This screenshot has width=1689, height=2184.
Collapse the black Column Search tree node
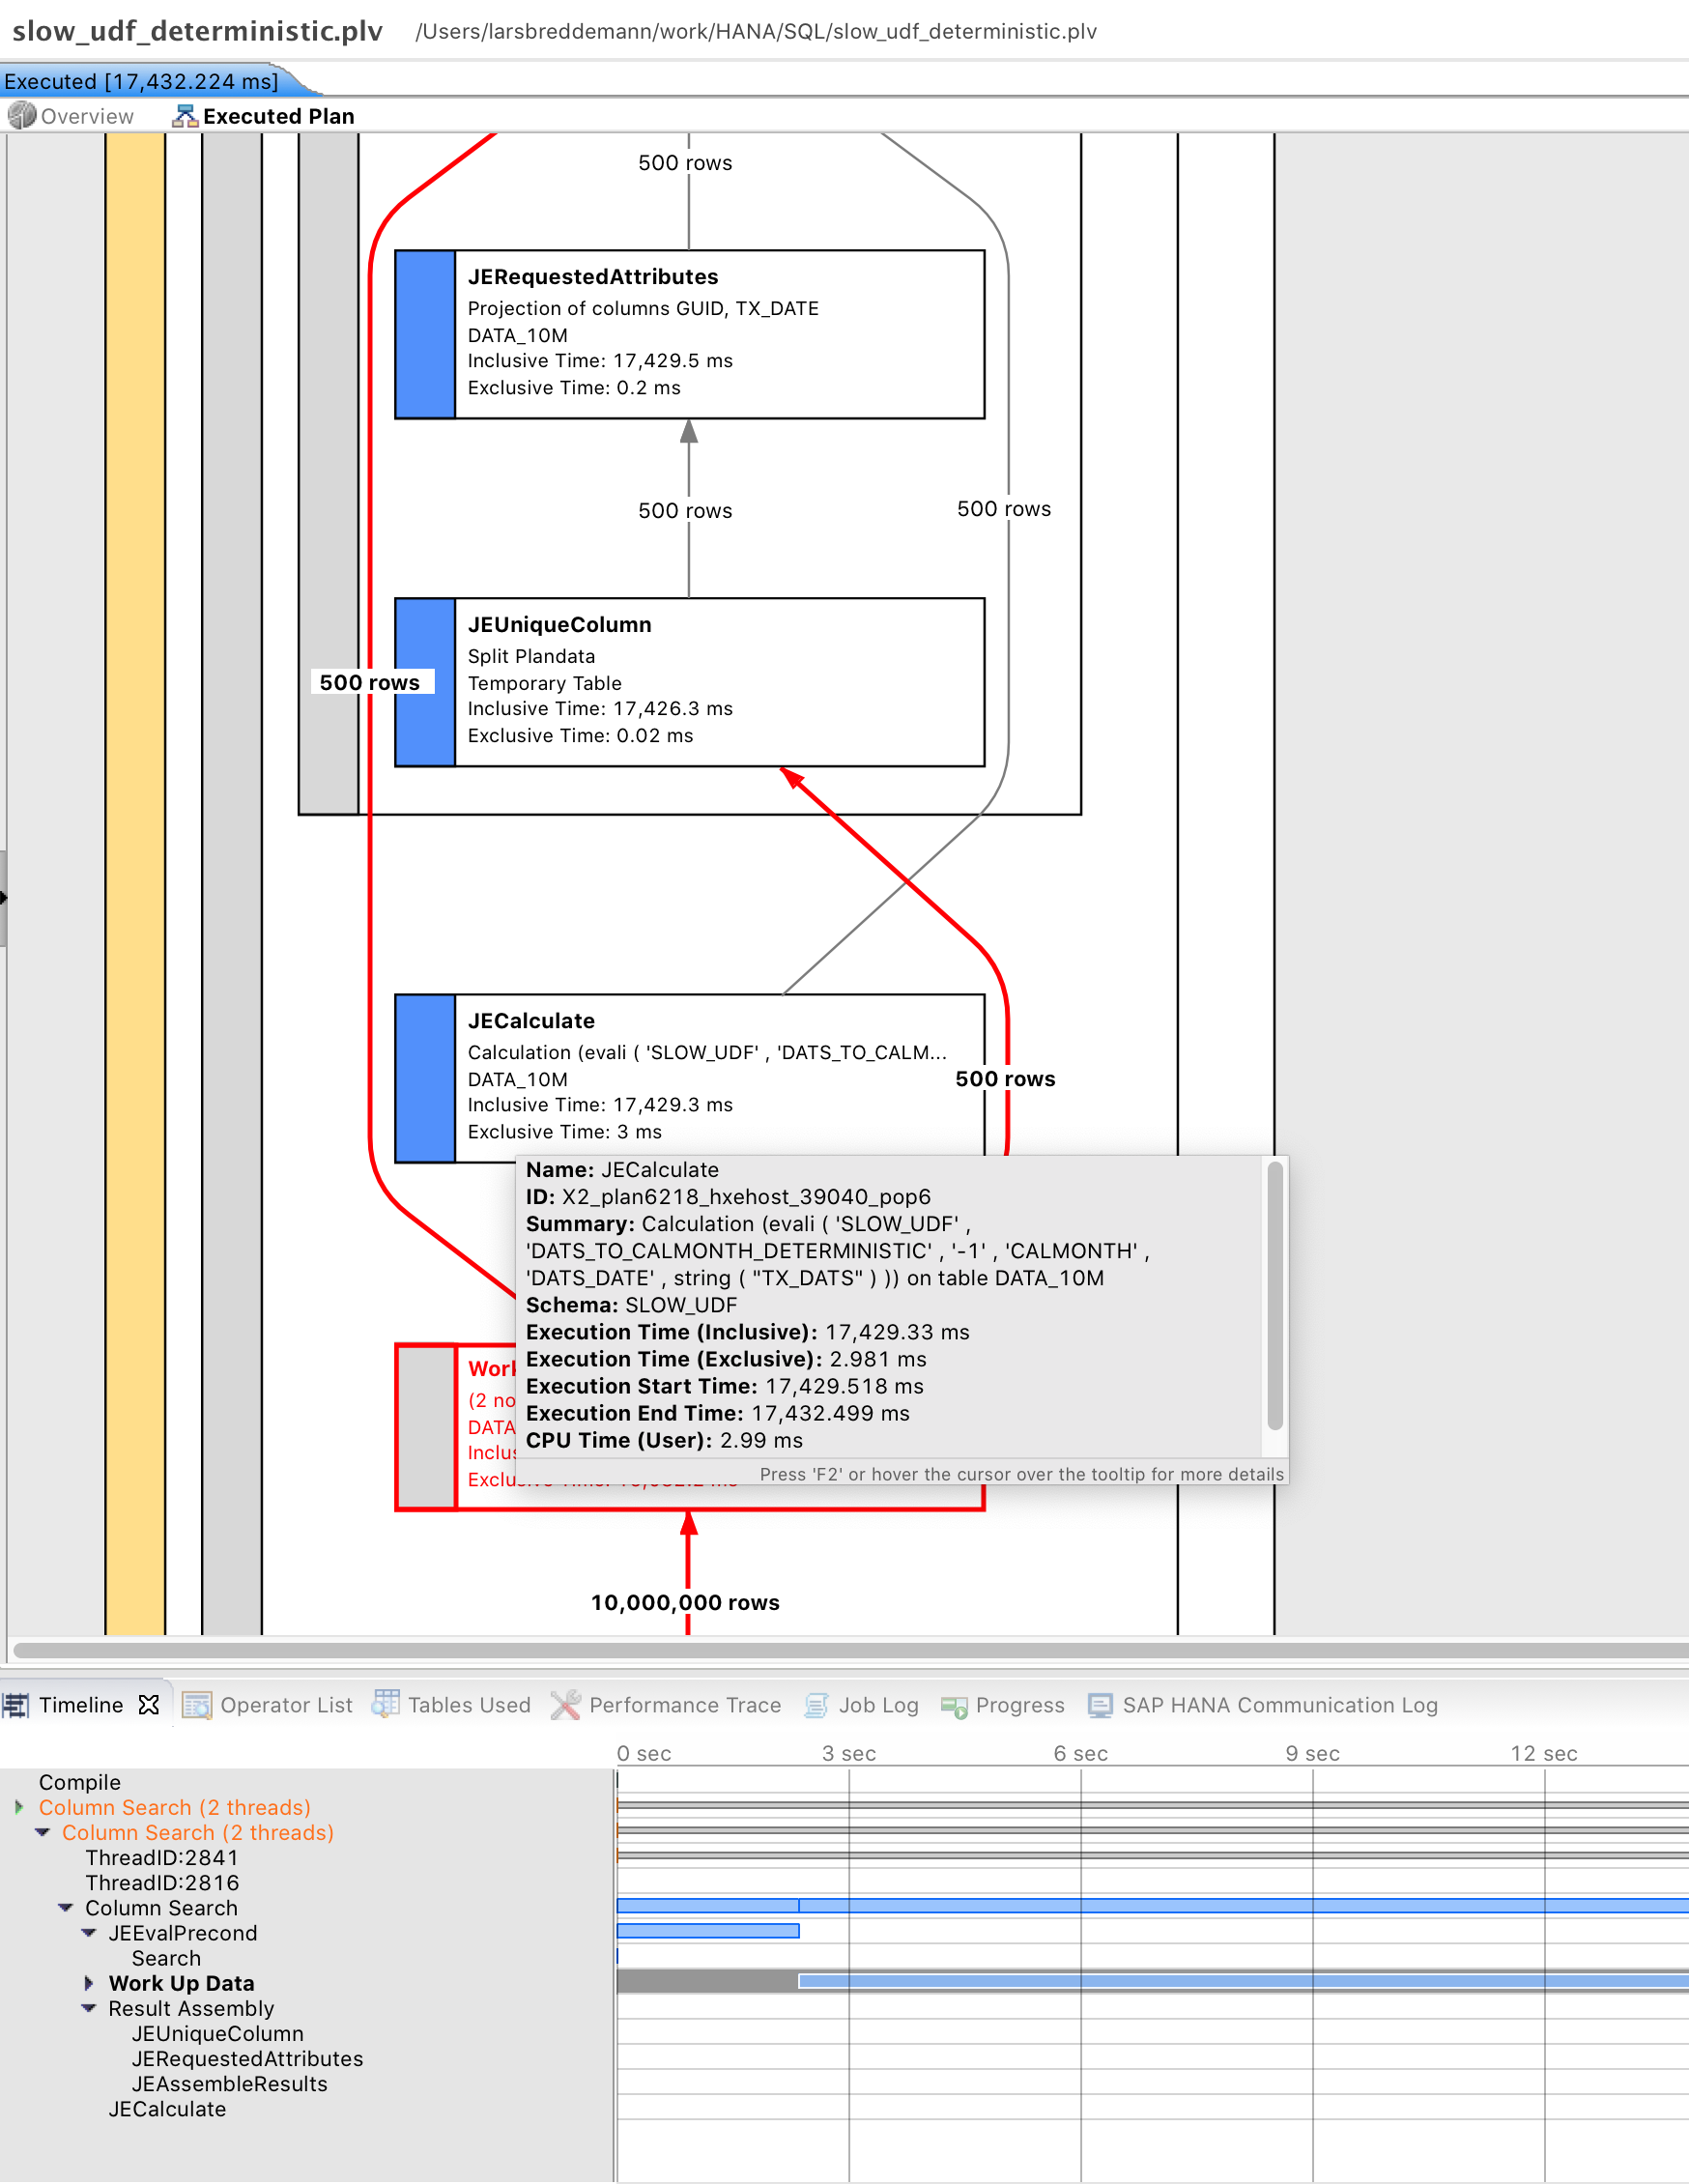(x=66, y=1907)
